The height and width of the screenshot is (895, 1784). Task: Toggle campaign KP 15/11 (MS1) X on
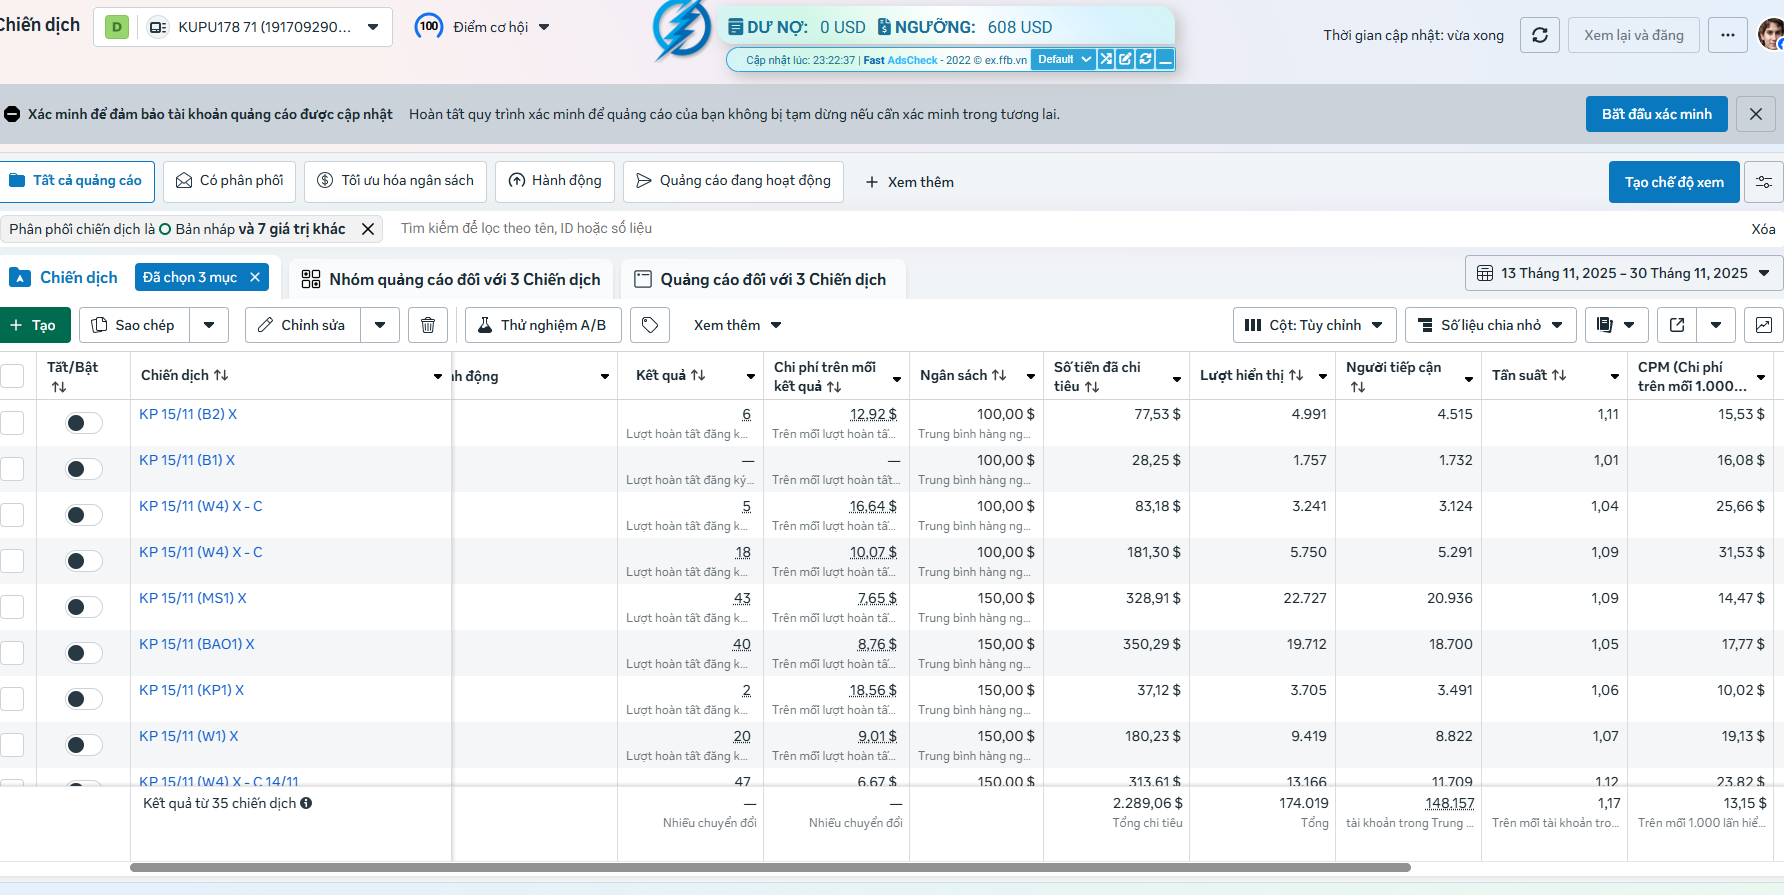click(x=84, y=607)
